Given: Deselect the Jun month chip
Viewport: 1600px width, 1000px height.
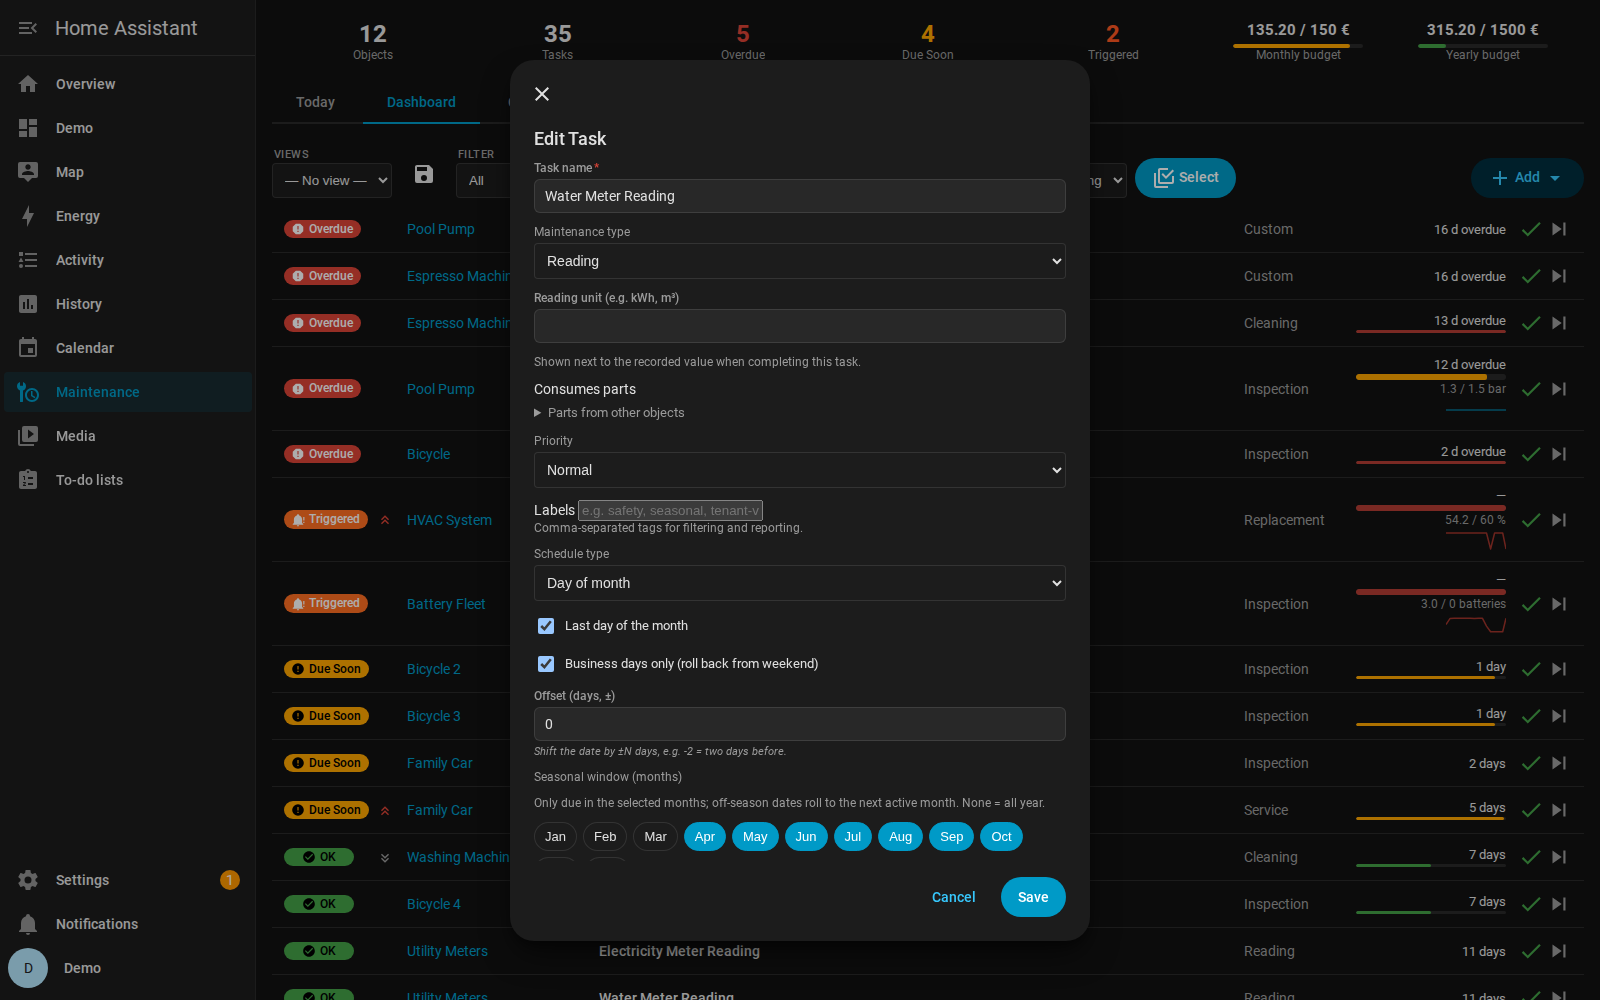Looking at the screenshot, I should [x=806, y=837].
